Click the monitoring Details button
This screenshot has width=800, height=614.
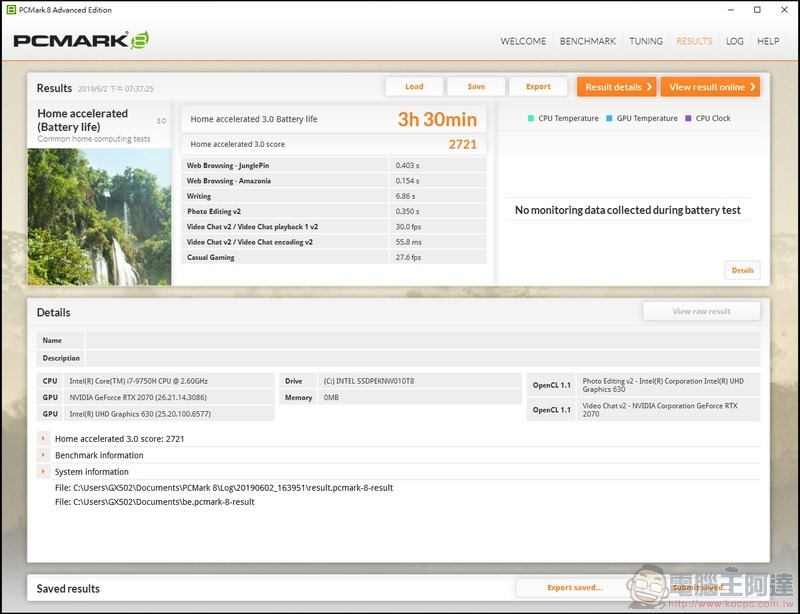point(742,271)
